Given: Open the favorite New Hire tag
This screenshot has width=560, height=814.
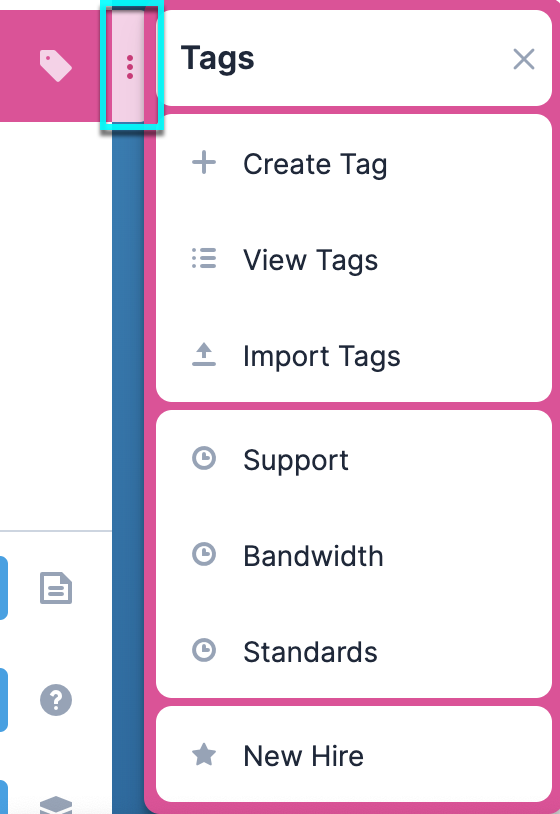Looking at the screenshot, I should click(353, 755).
